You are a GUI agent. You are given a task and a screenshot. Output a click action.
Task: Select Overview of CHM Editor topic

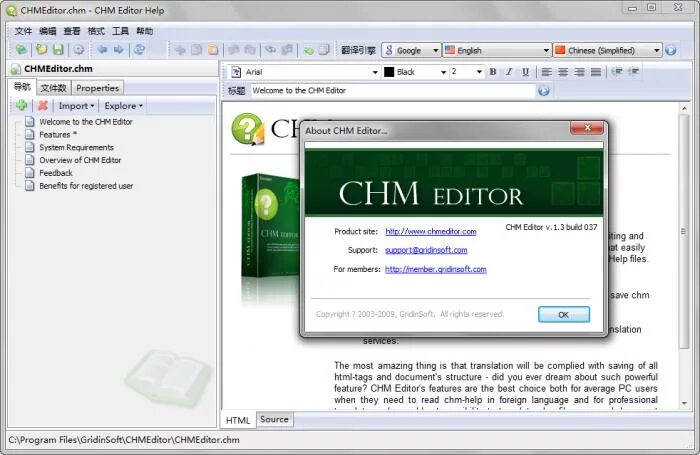tap(80, 160)
